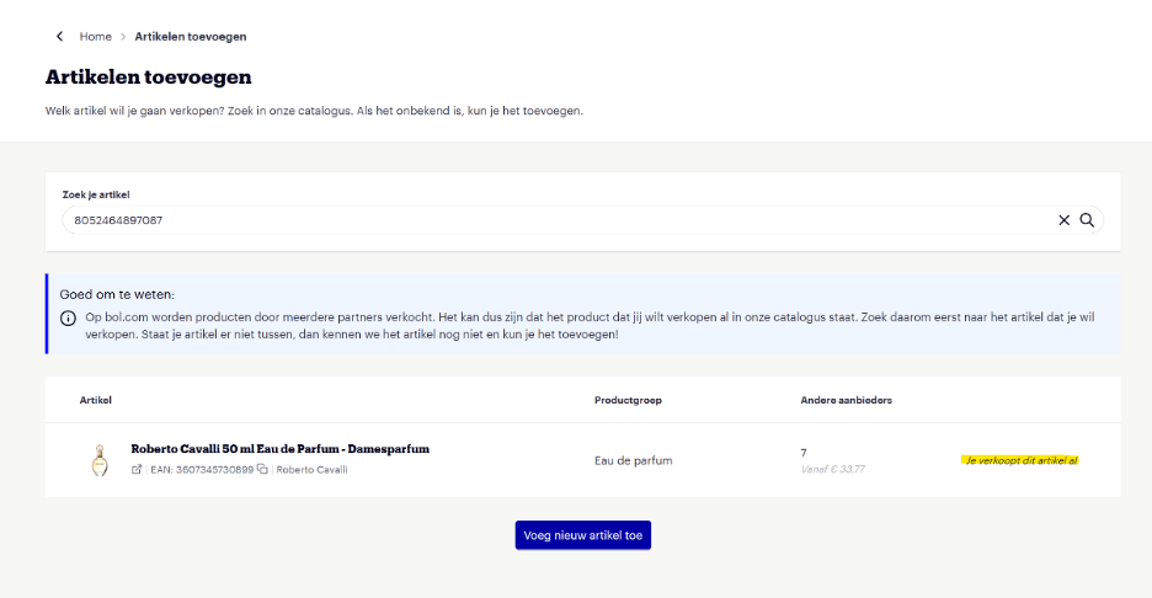Screen dimensions: 1152x598
Task: Click the Productgroep column header
Action: pyautogui.click(x=628, y=400)
